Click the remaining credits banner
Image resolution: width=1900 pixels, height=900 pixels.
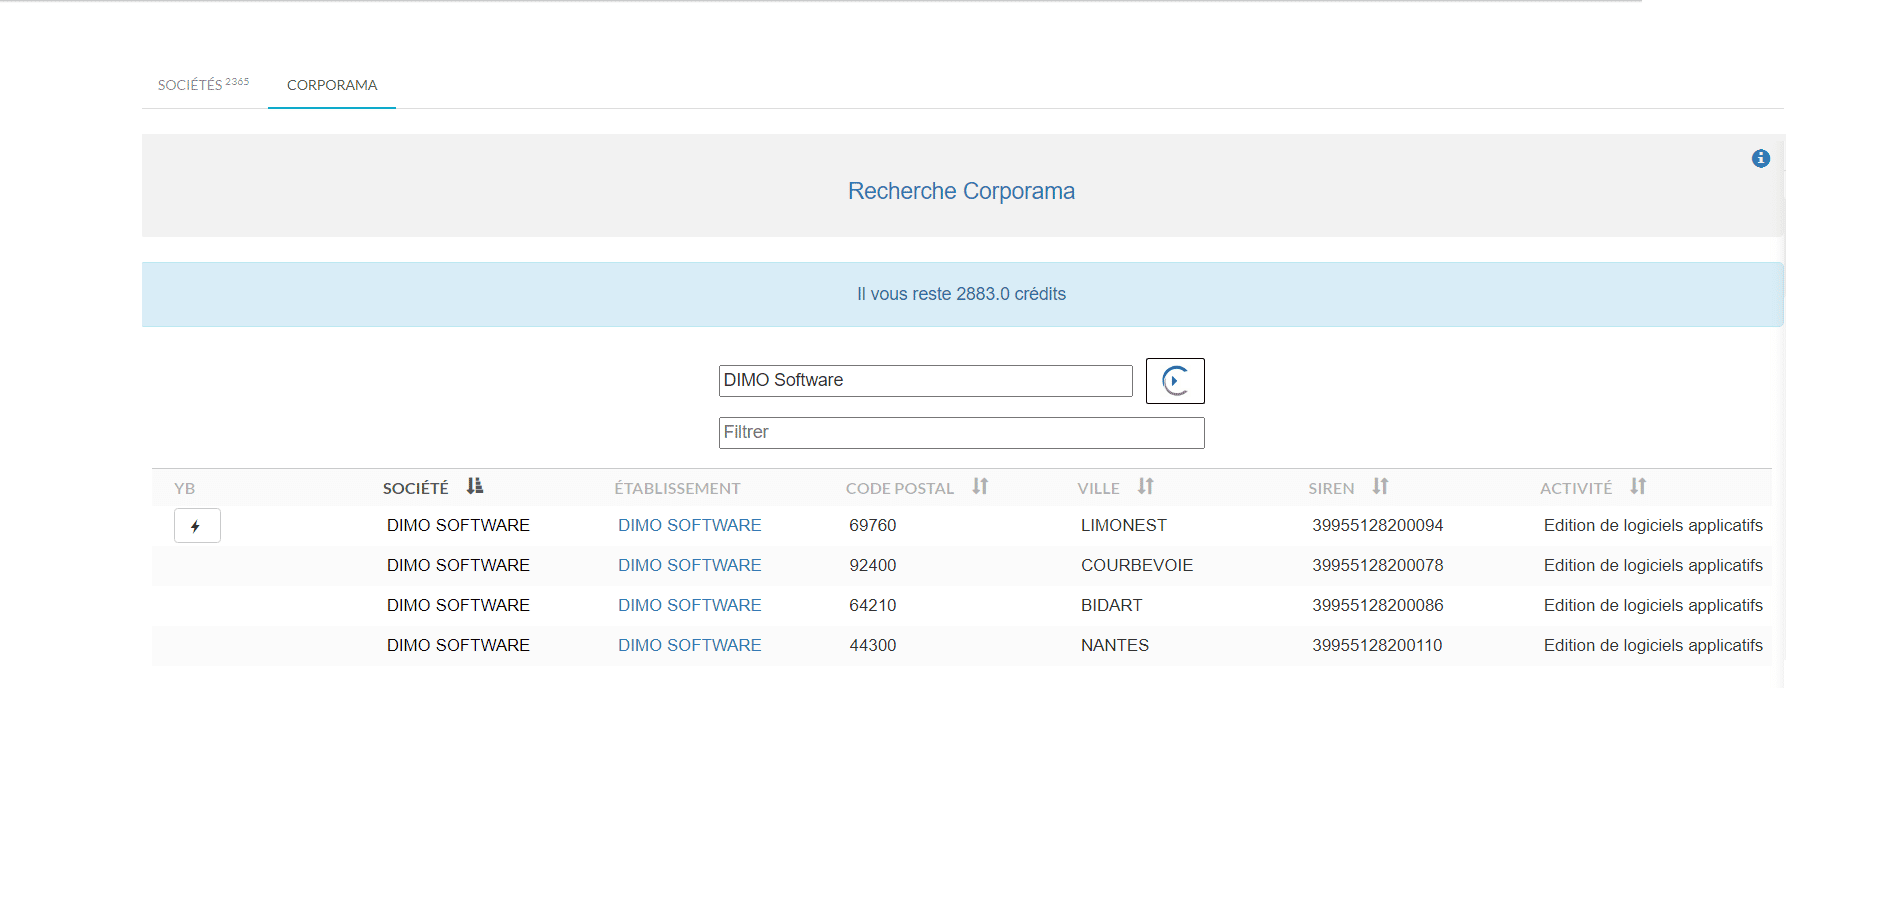[x=961, y=294]
